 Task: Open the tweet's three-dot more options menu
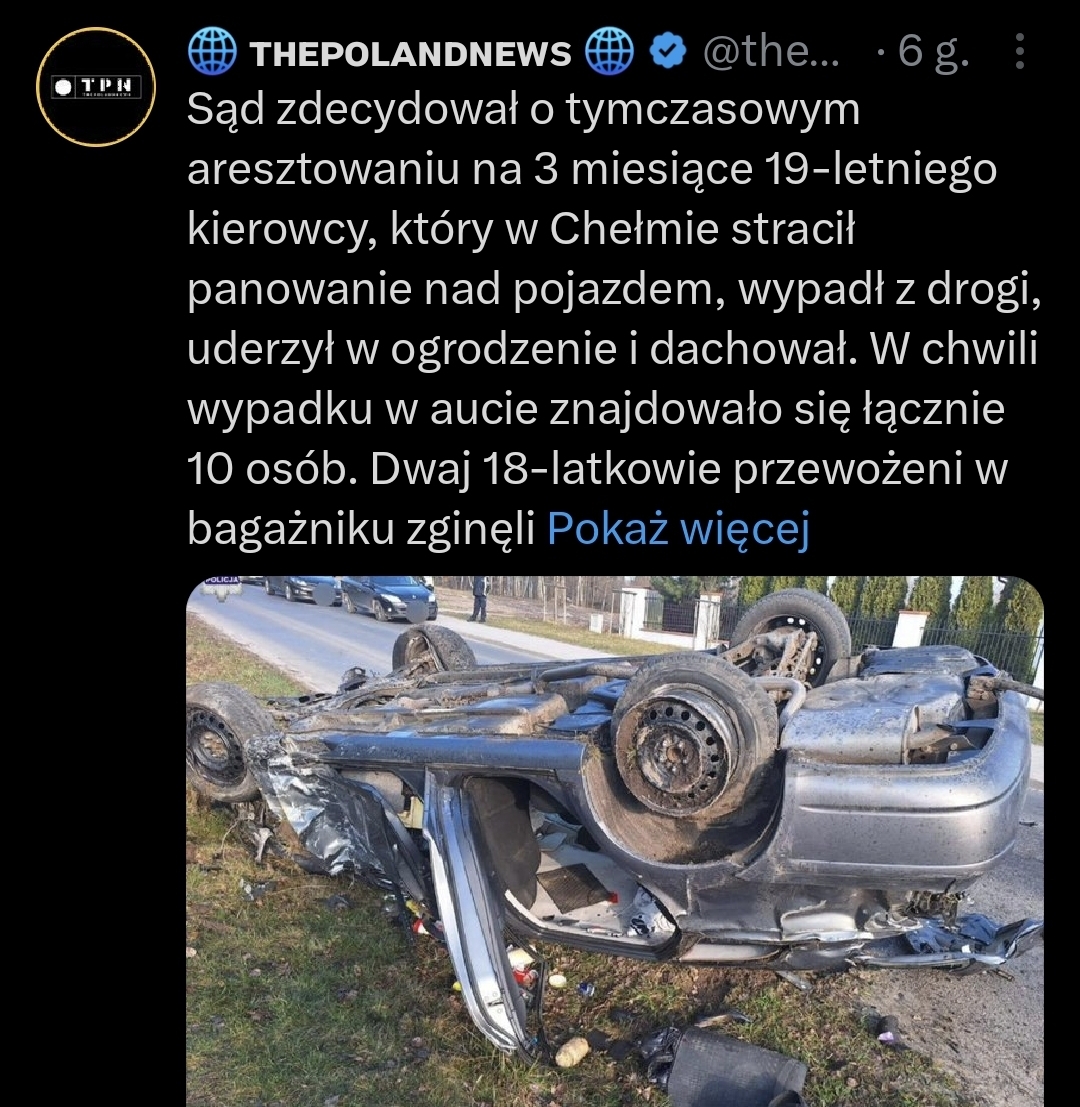(1019, 52)
